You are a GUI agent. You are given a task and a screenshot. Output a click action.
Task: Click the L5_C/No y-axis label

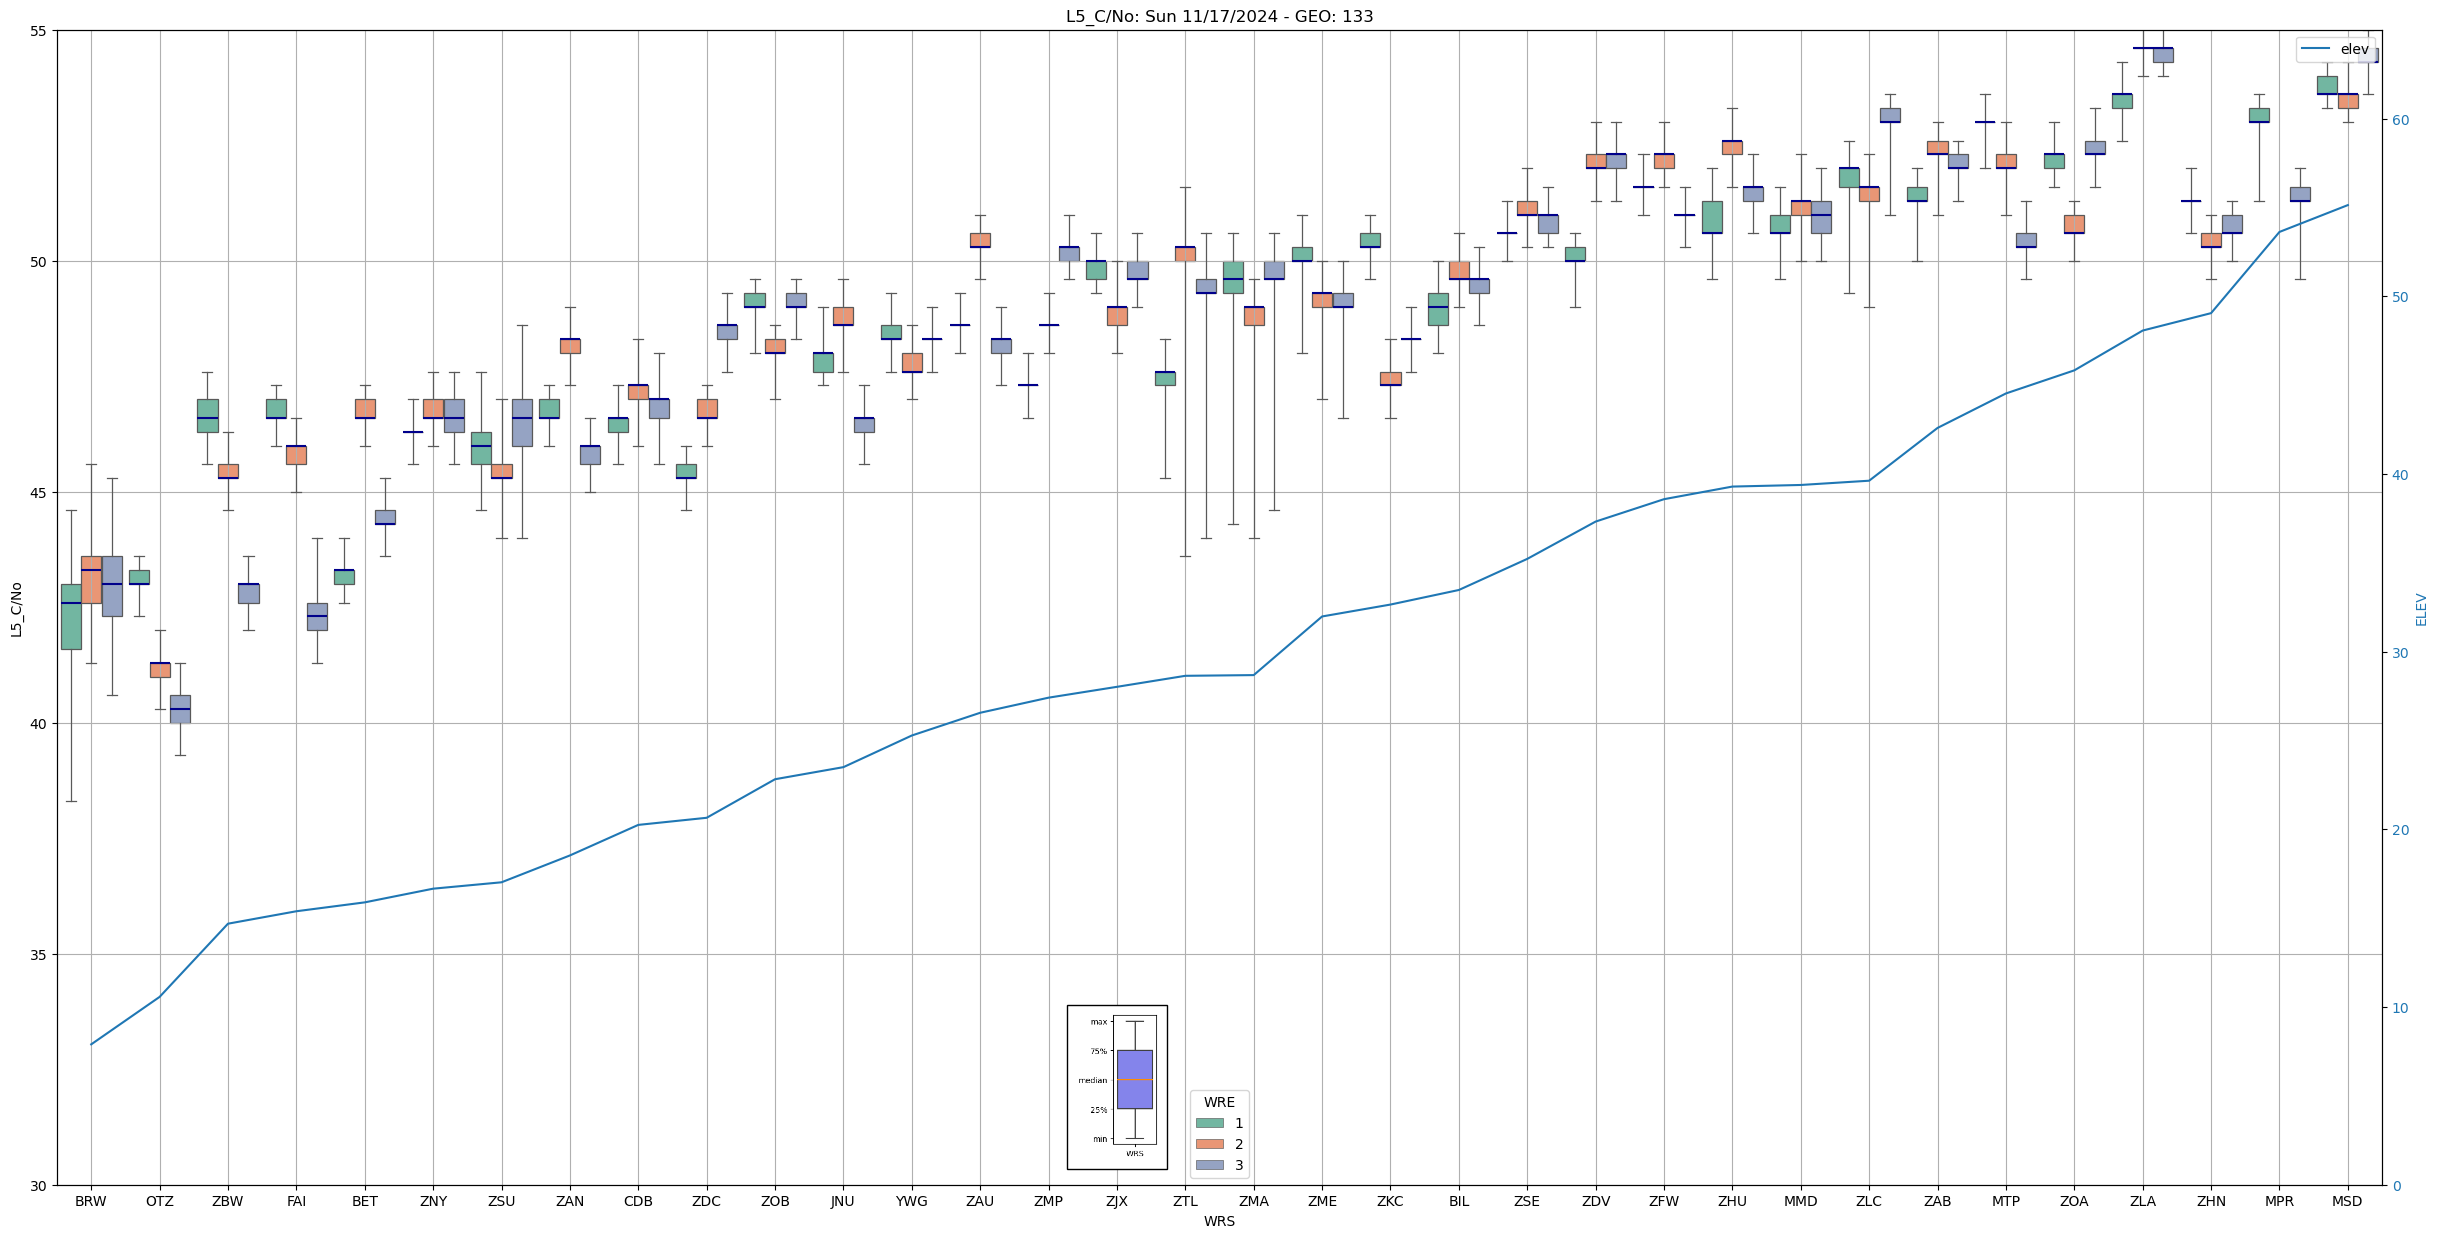pyautogui.click(x=16, y=609)
